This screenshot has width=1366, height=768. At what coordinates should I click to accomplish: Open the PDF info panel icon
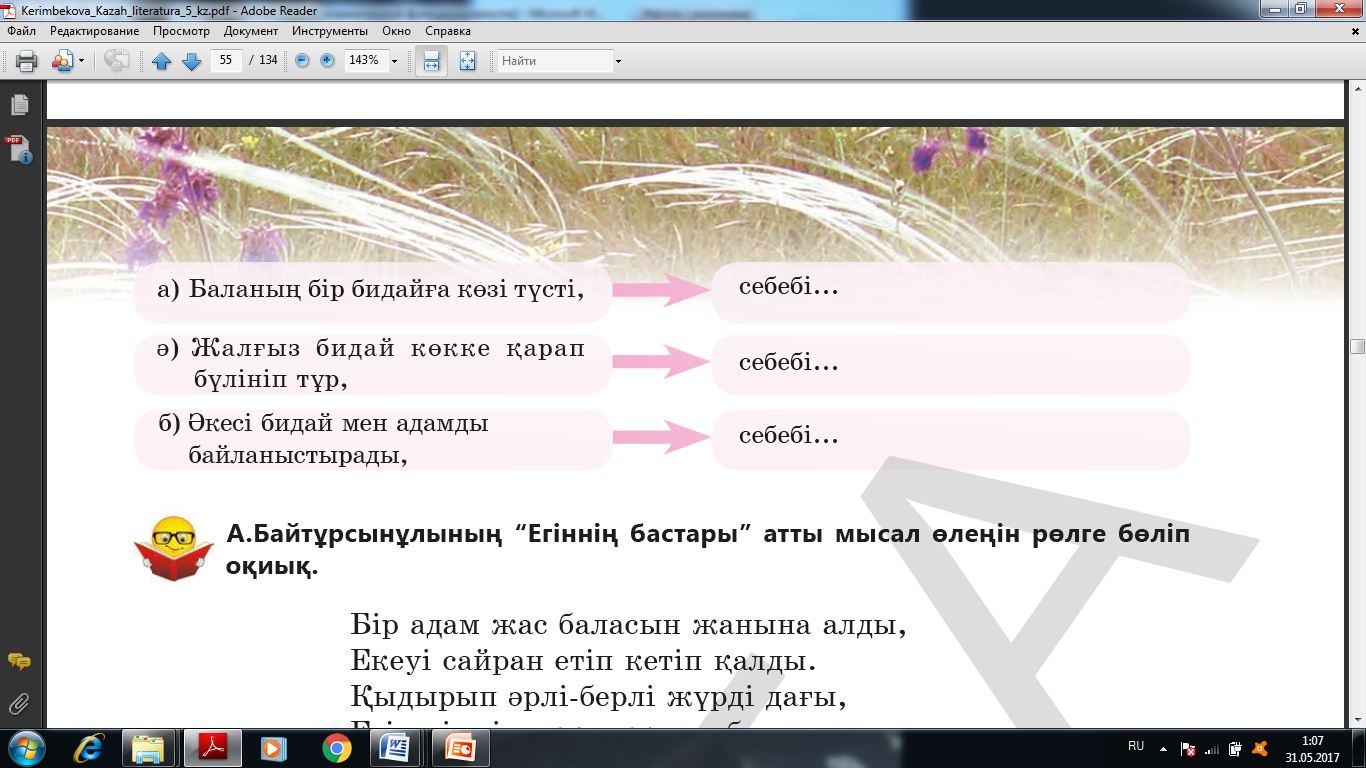19,149
